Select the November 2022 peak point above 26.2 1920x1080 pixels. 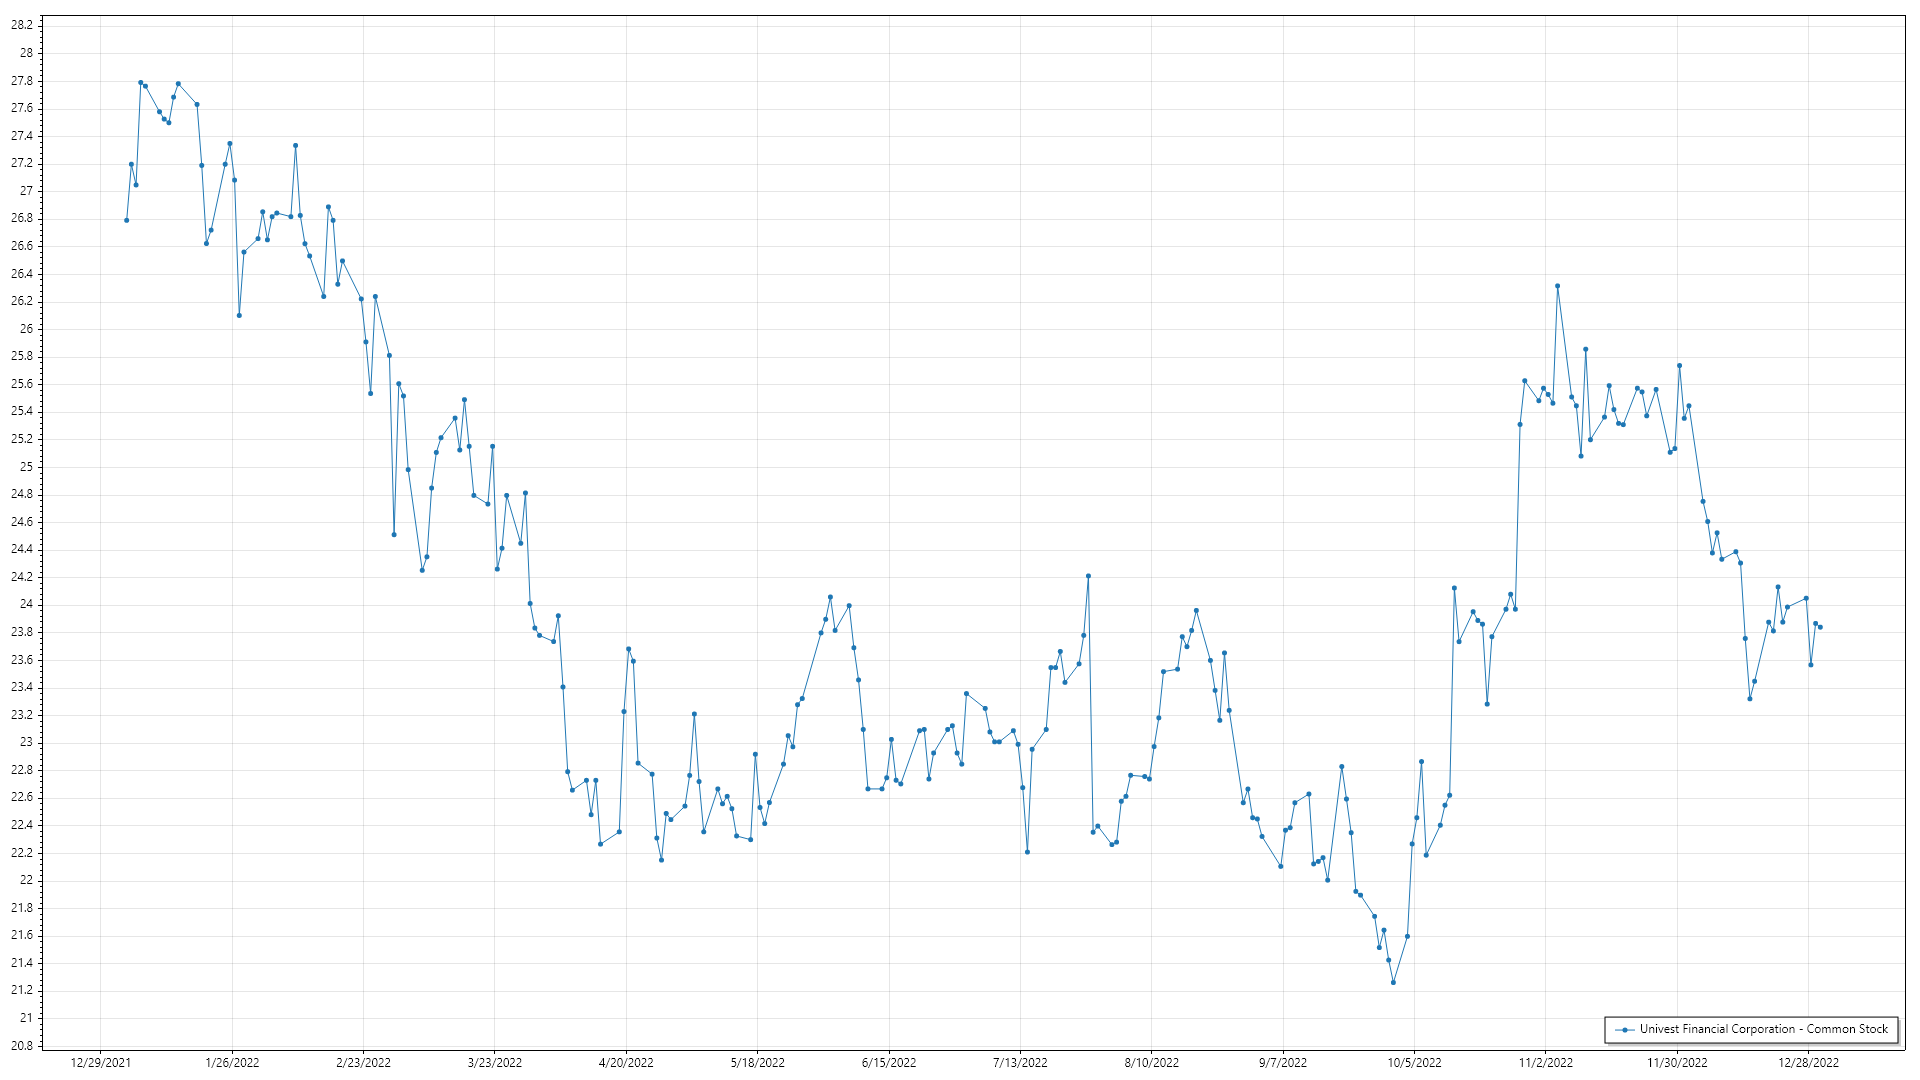point(1557,286)
